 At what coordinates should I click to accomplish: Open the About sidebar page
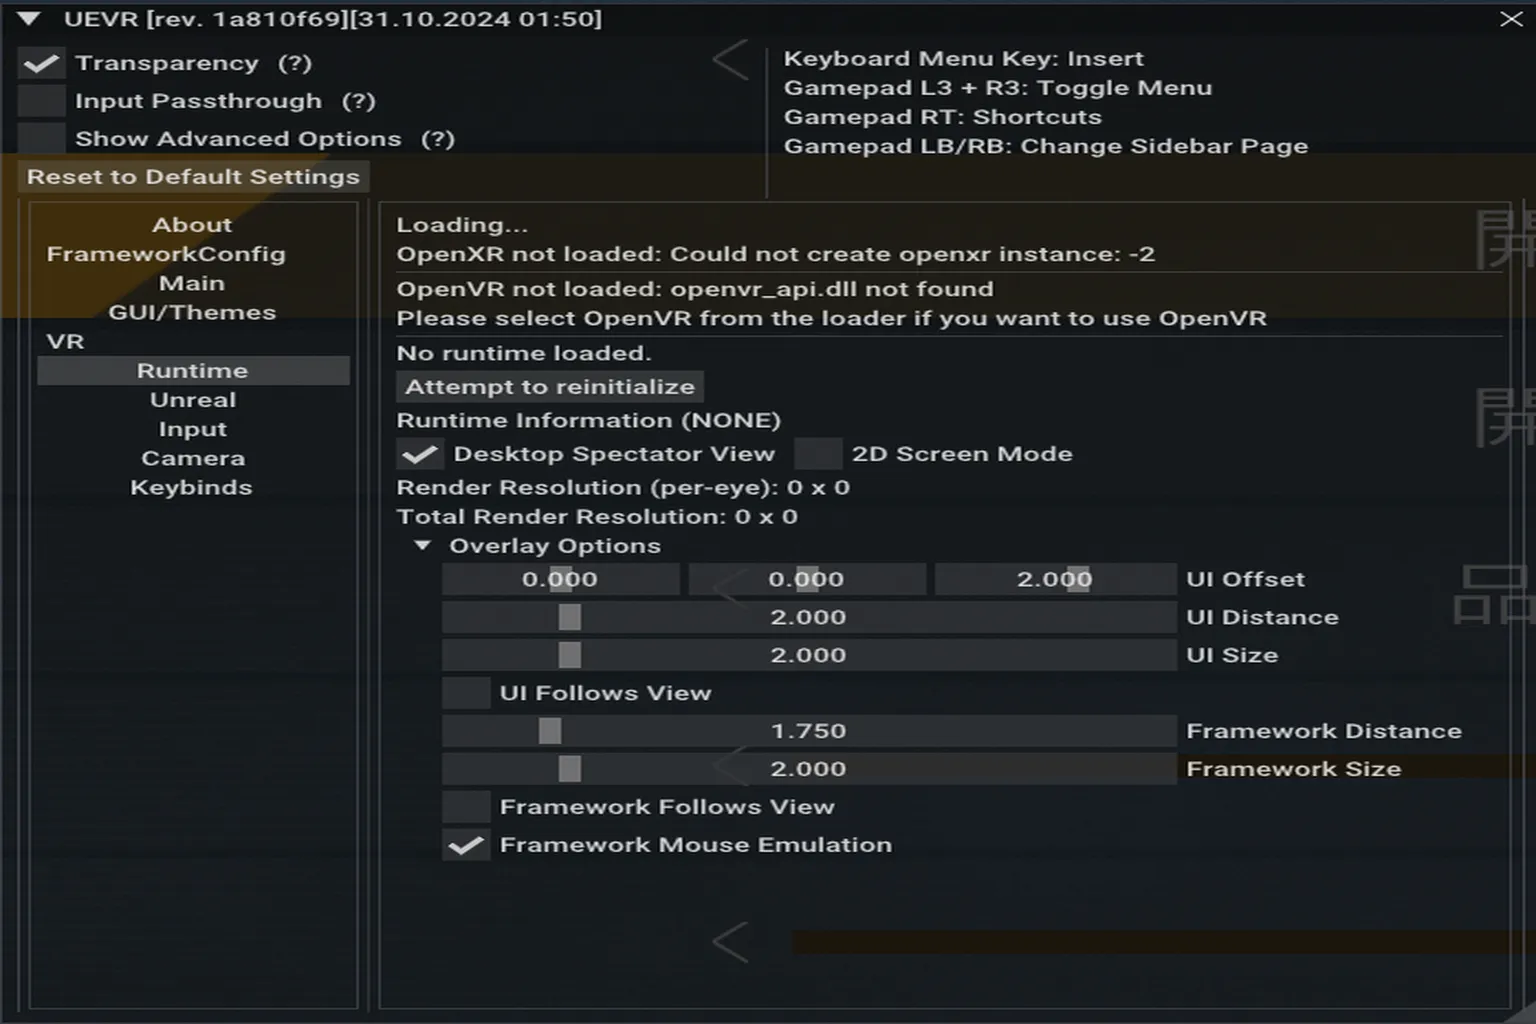click(x=192, y=225)
